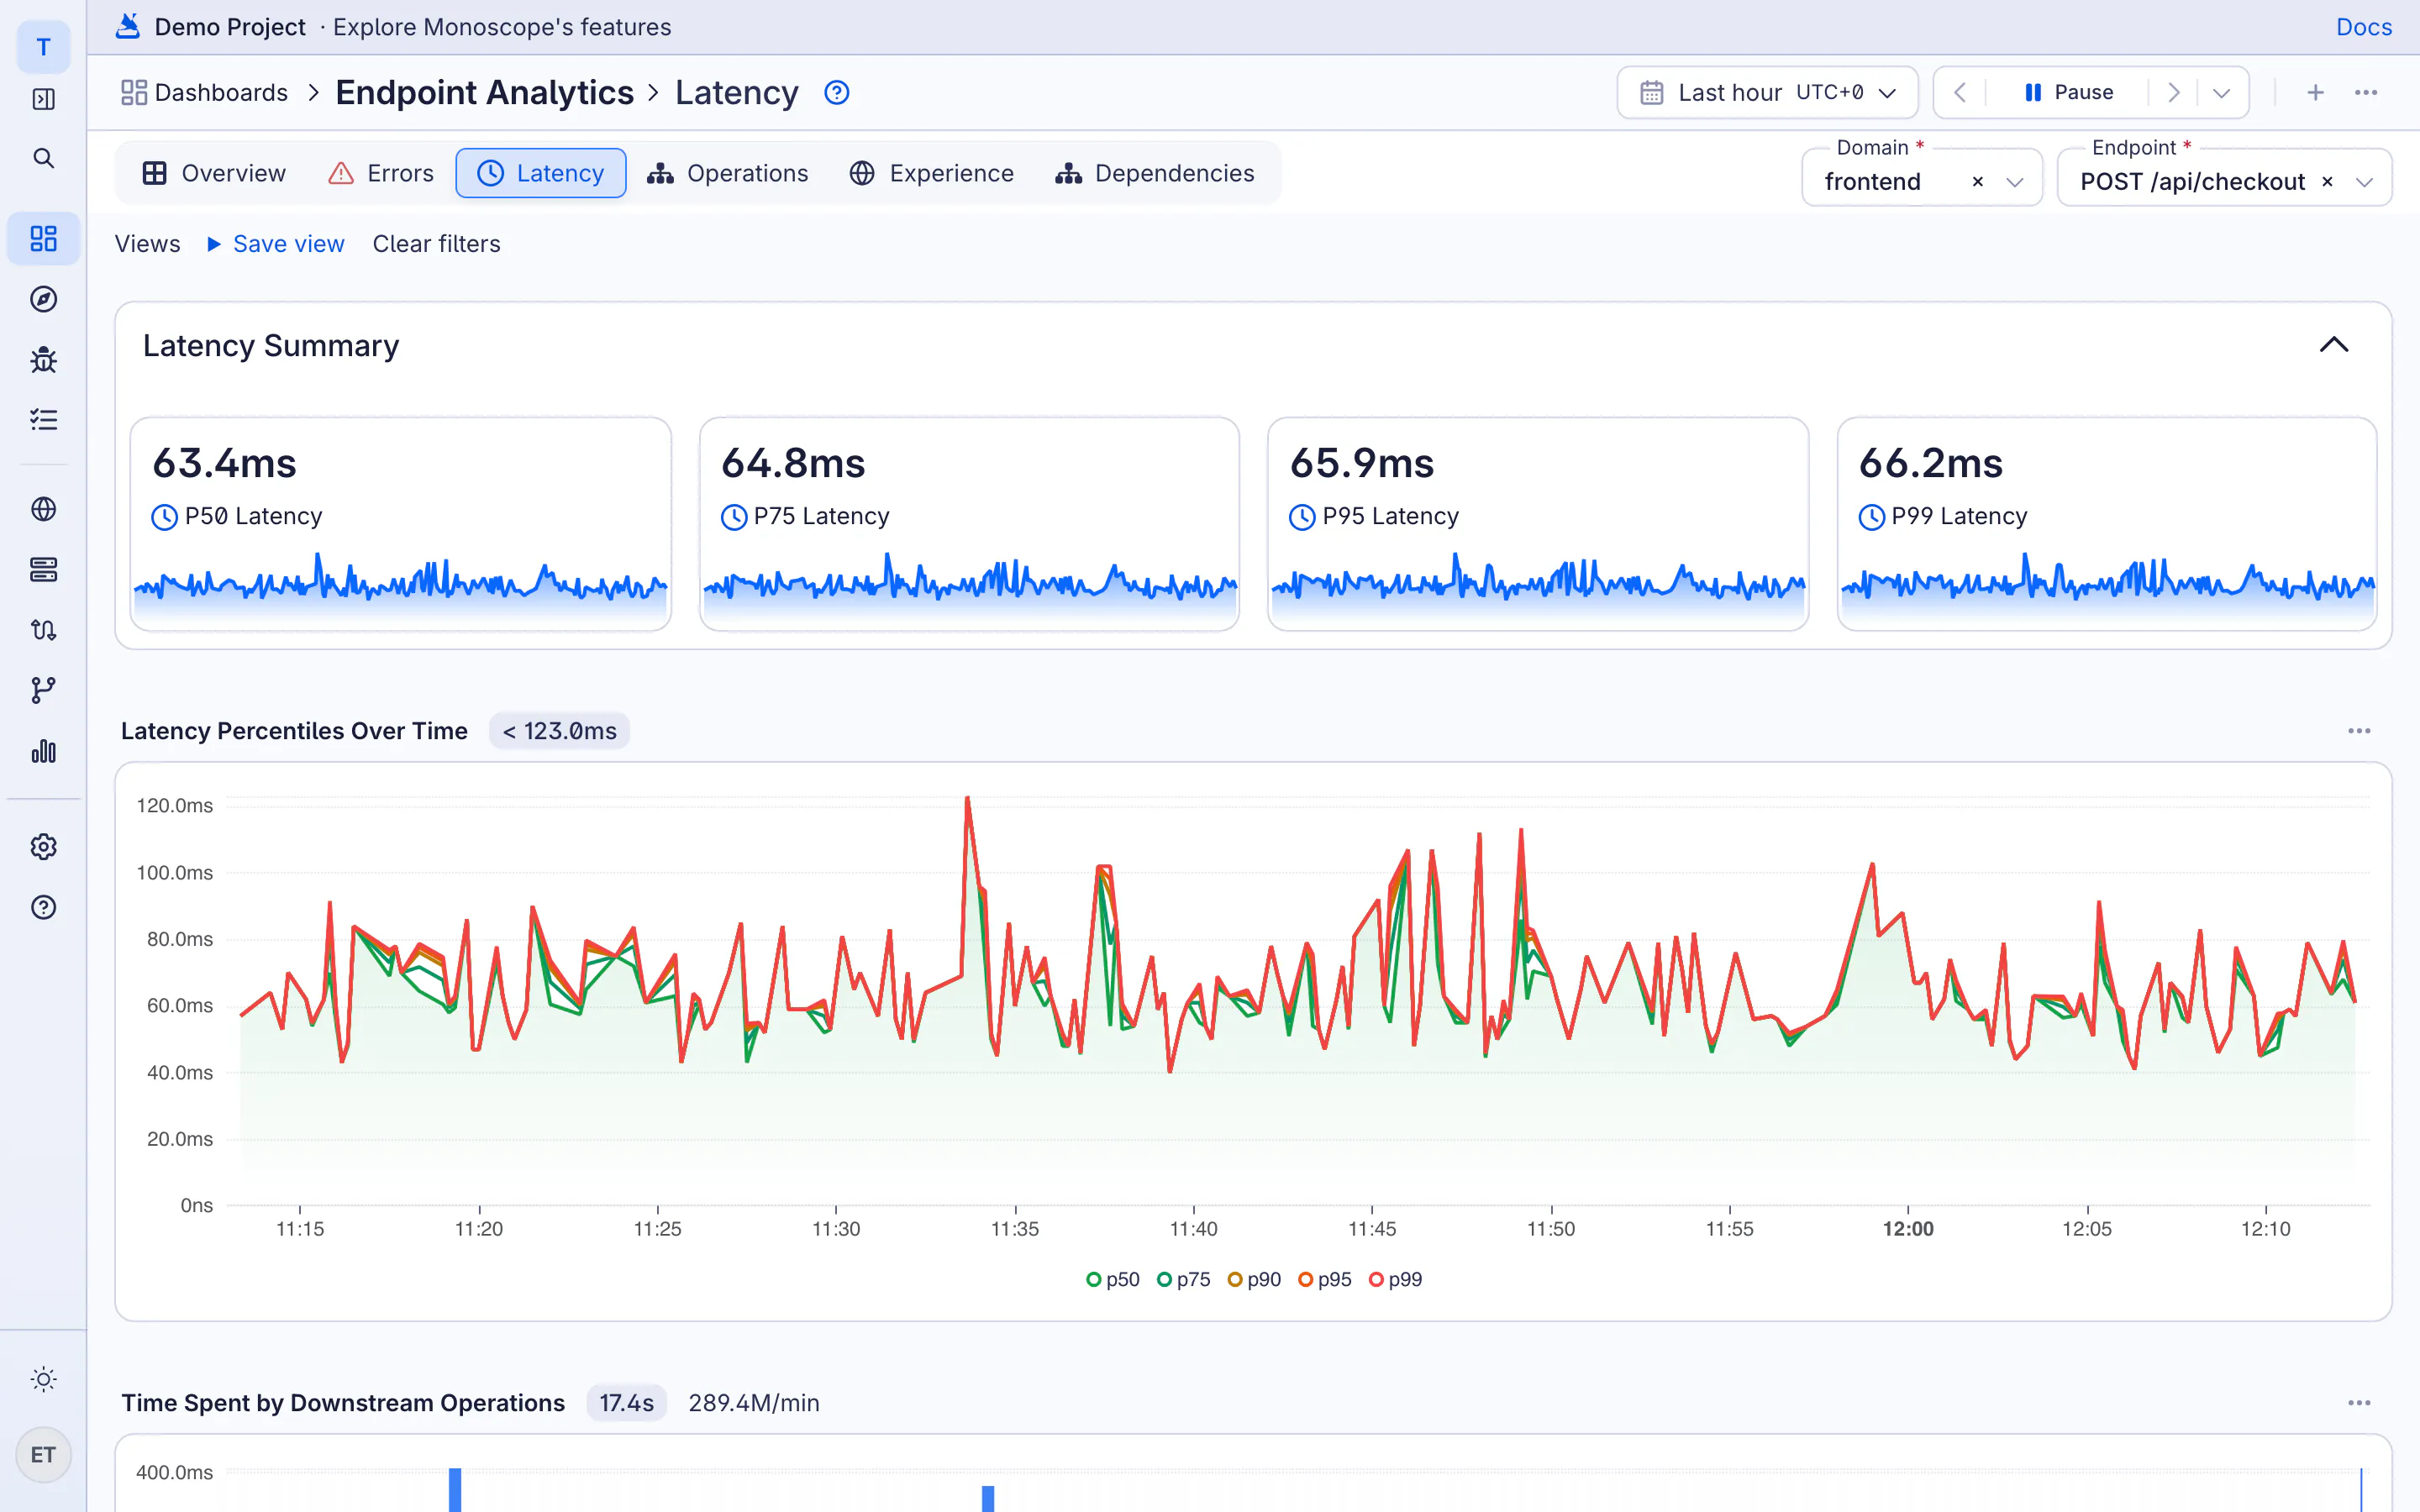
Task: Open the git branch icon in the sidebar
Action: click(43, 690)
